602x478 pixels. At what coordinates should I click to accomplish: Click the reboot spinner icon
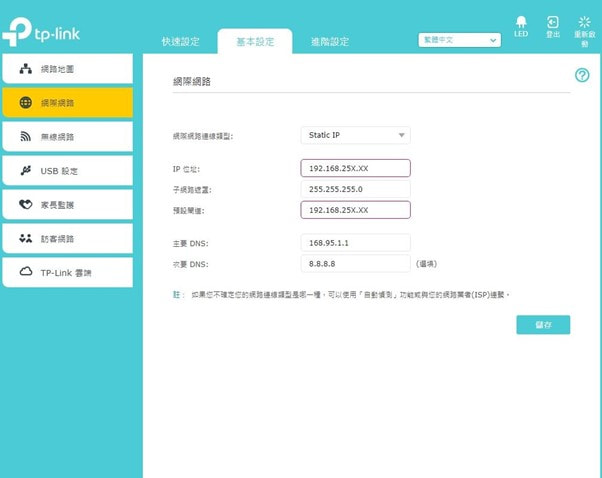pos(584,22)
